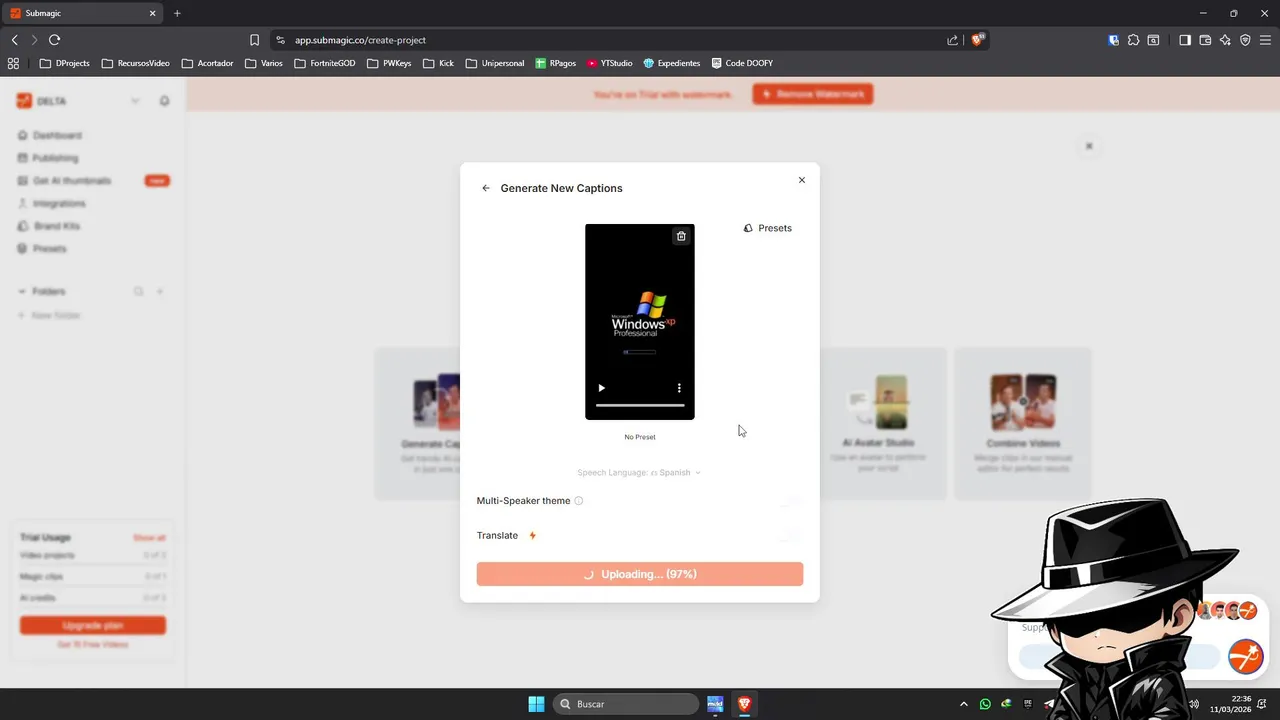Open the browser hamburger menu
This screenshot has height=720, width=1280.
click(x=1265, y=40)
